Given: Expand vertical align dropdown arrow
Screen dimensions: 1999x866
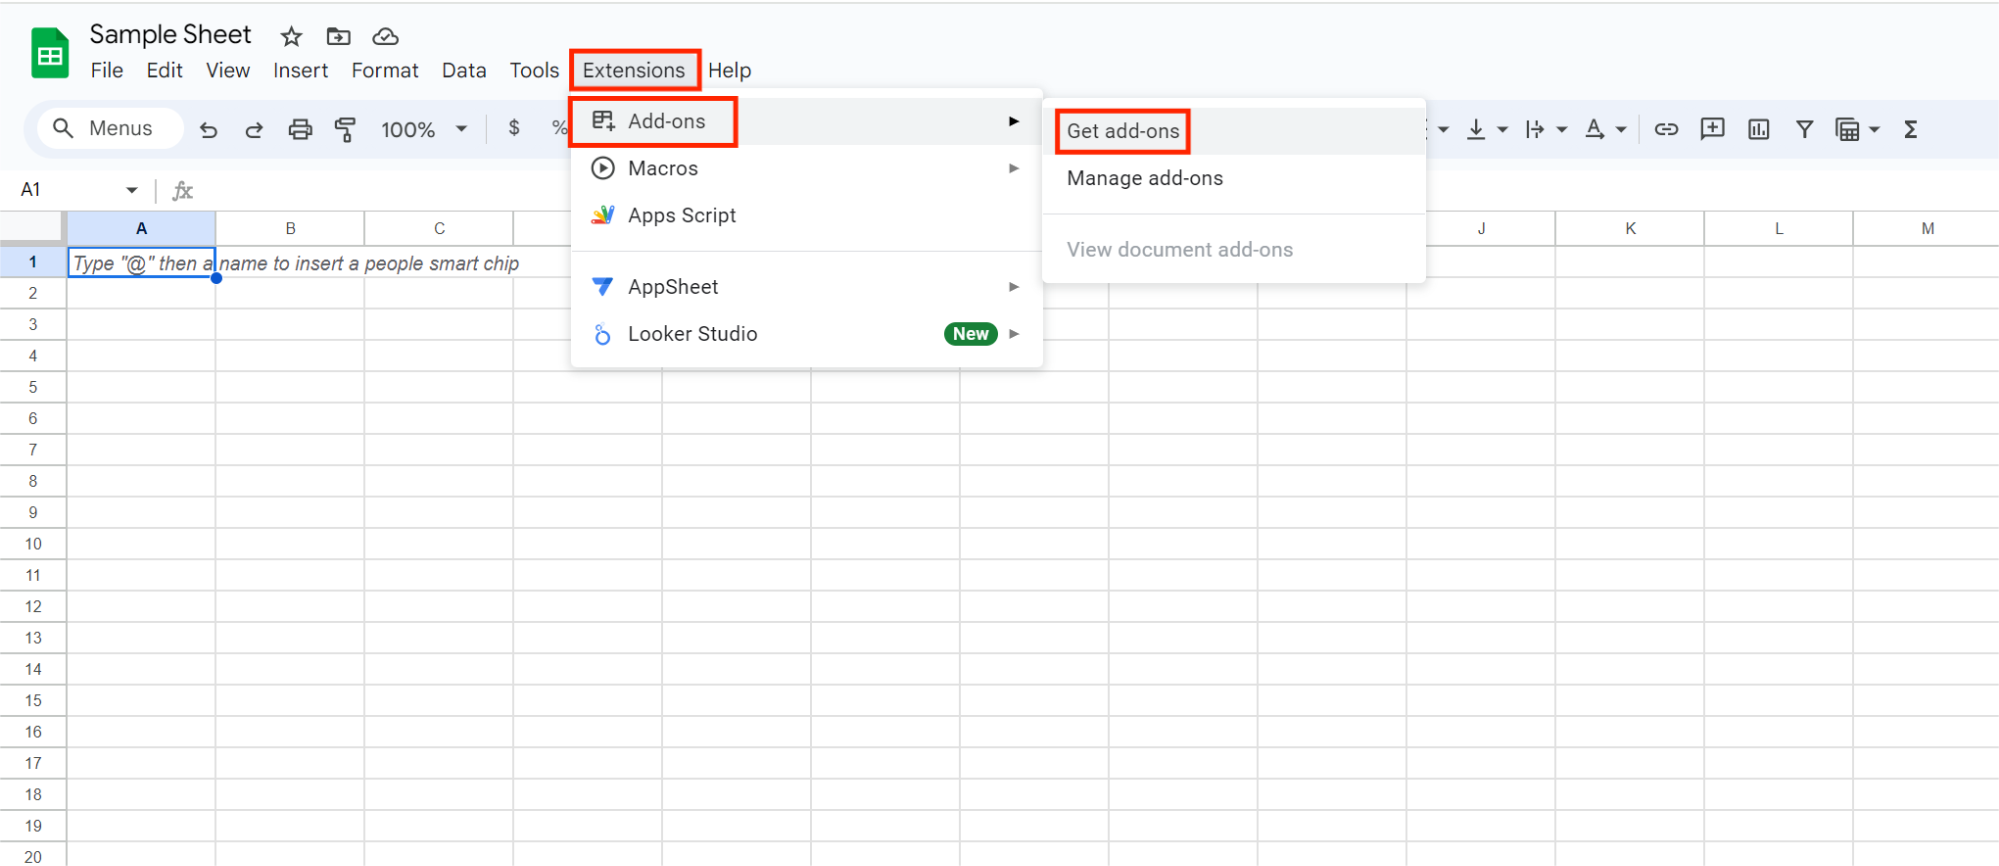Looking at the screenshot, I should 1502,129.
